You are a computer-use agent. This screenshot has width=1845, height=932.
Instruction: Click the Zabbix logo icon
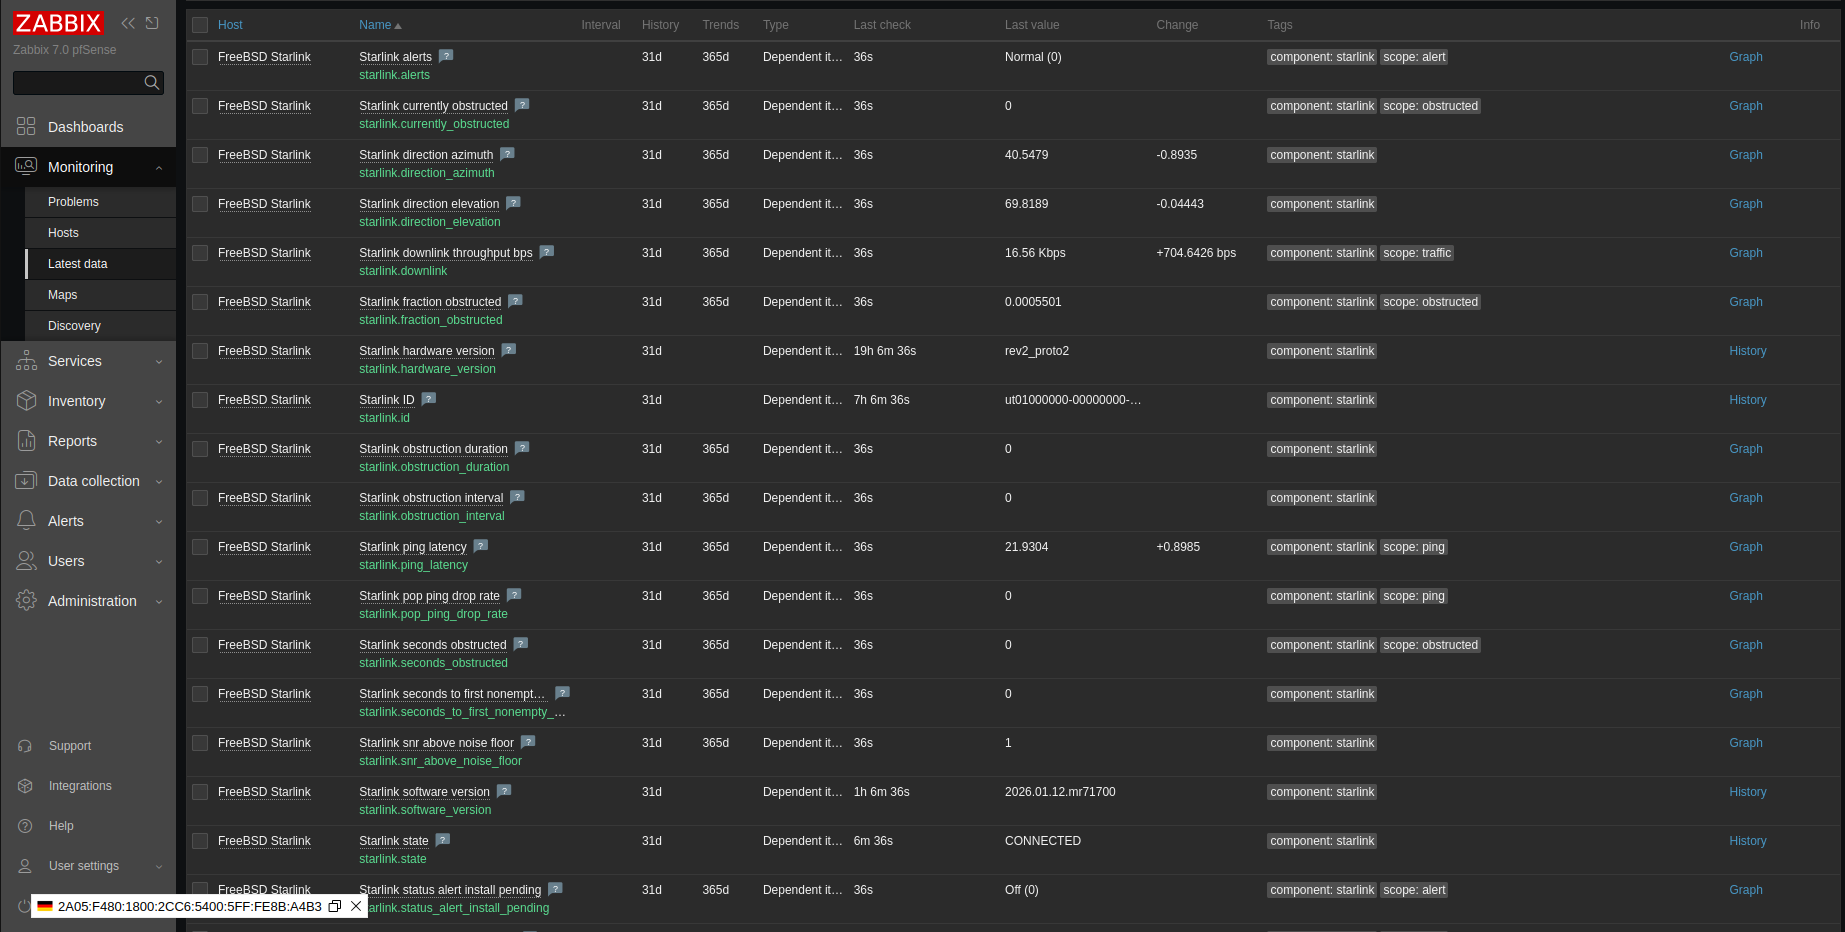58,23
